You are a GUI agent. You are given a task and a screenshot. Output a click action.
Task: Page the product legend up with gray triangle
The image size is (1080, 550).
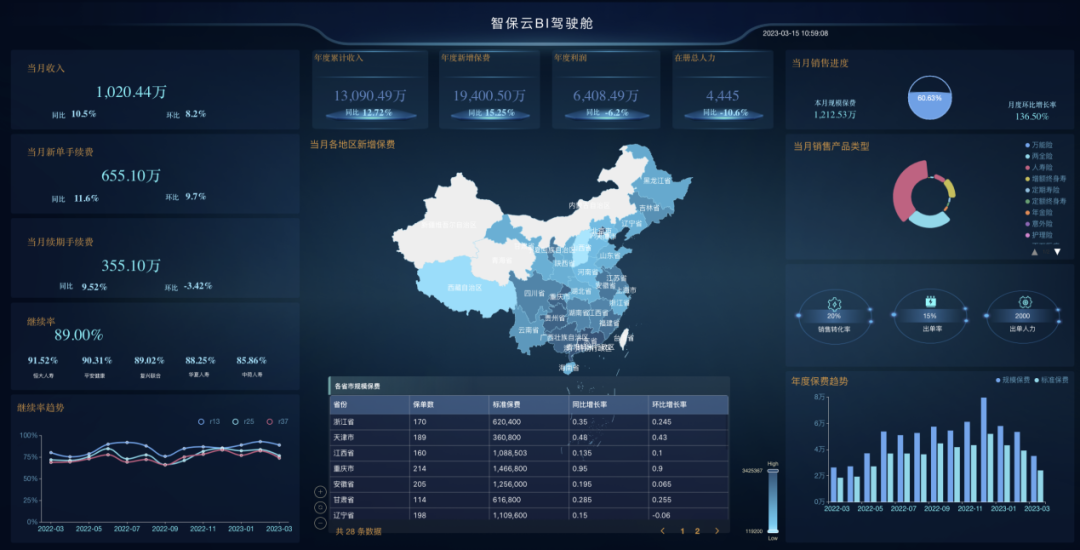pyautogui.click(x=1035, y=252)
